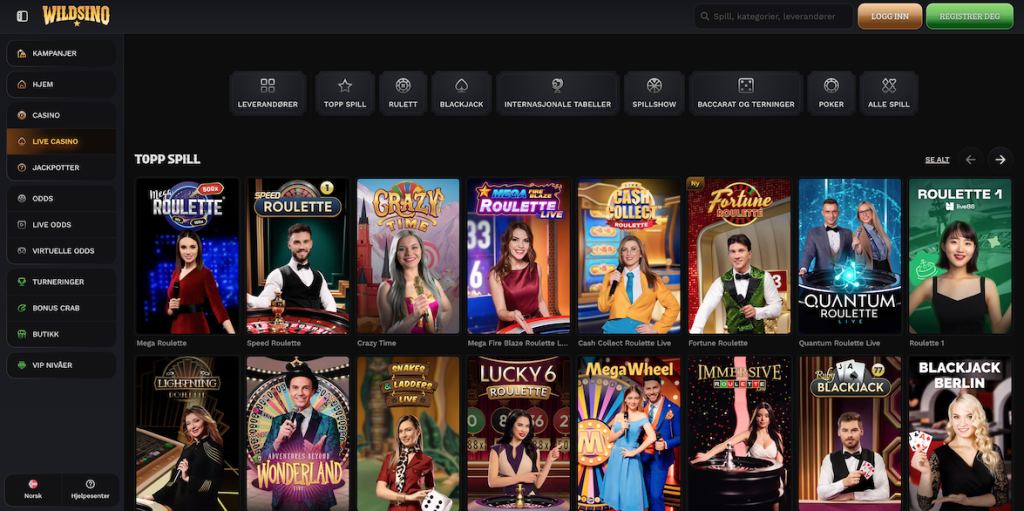Open the Fortune Roulette game thumbnail
Screen dimensions: 1024x511
pyautogui.click(x=739, y=256)
